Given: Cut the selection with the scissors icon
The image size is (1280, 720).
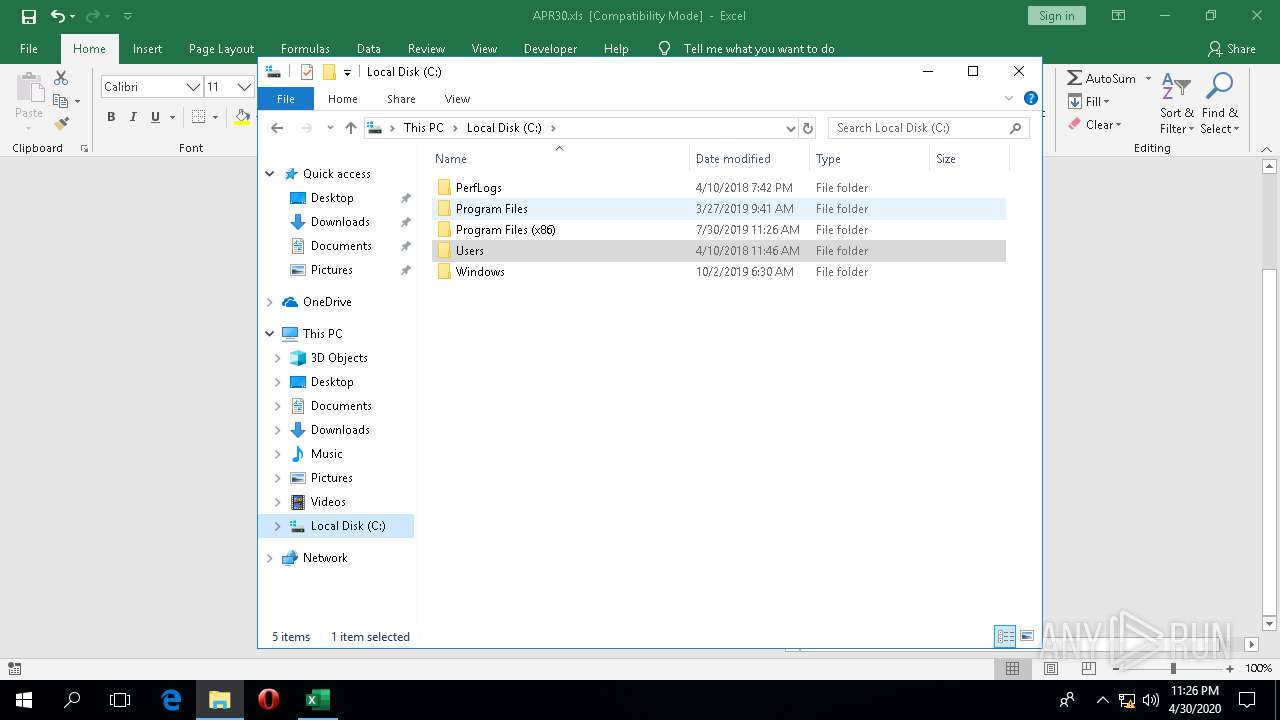Looking at the screenshot, I should (x=61, y=78).
